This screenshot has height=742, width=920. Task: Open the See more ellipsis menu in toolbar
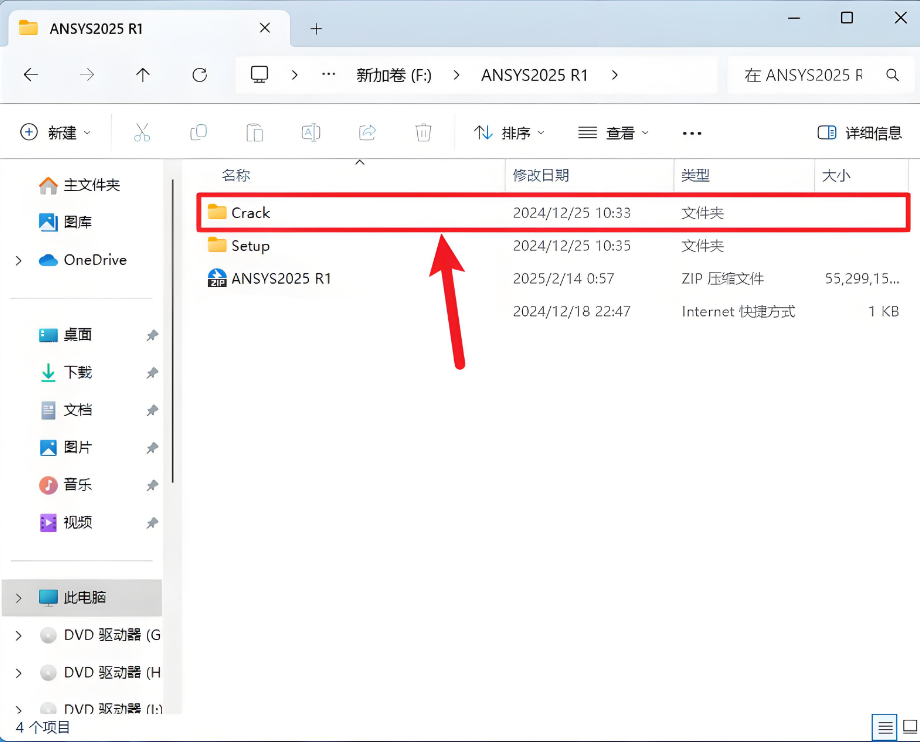(x=692, y=134)
